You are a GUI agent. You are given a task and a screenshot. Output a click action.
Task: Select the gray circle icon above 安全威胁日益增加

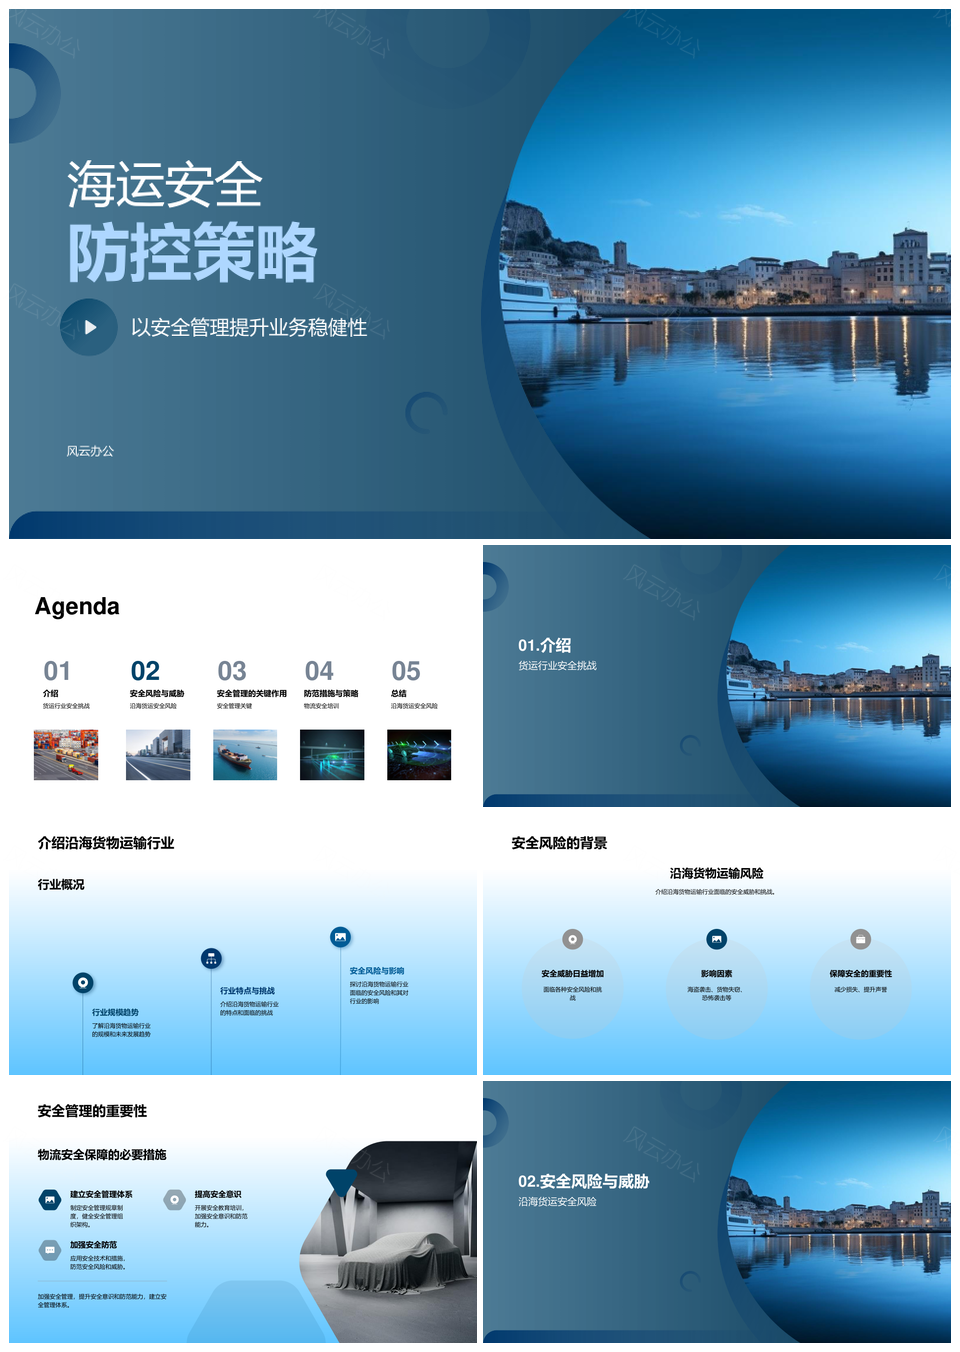(572, 939)
